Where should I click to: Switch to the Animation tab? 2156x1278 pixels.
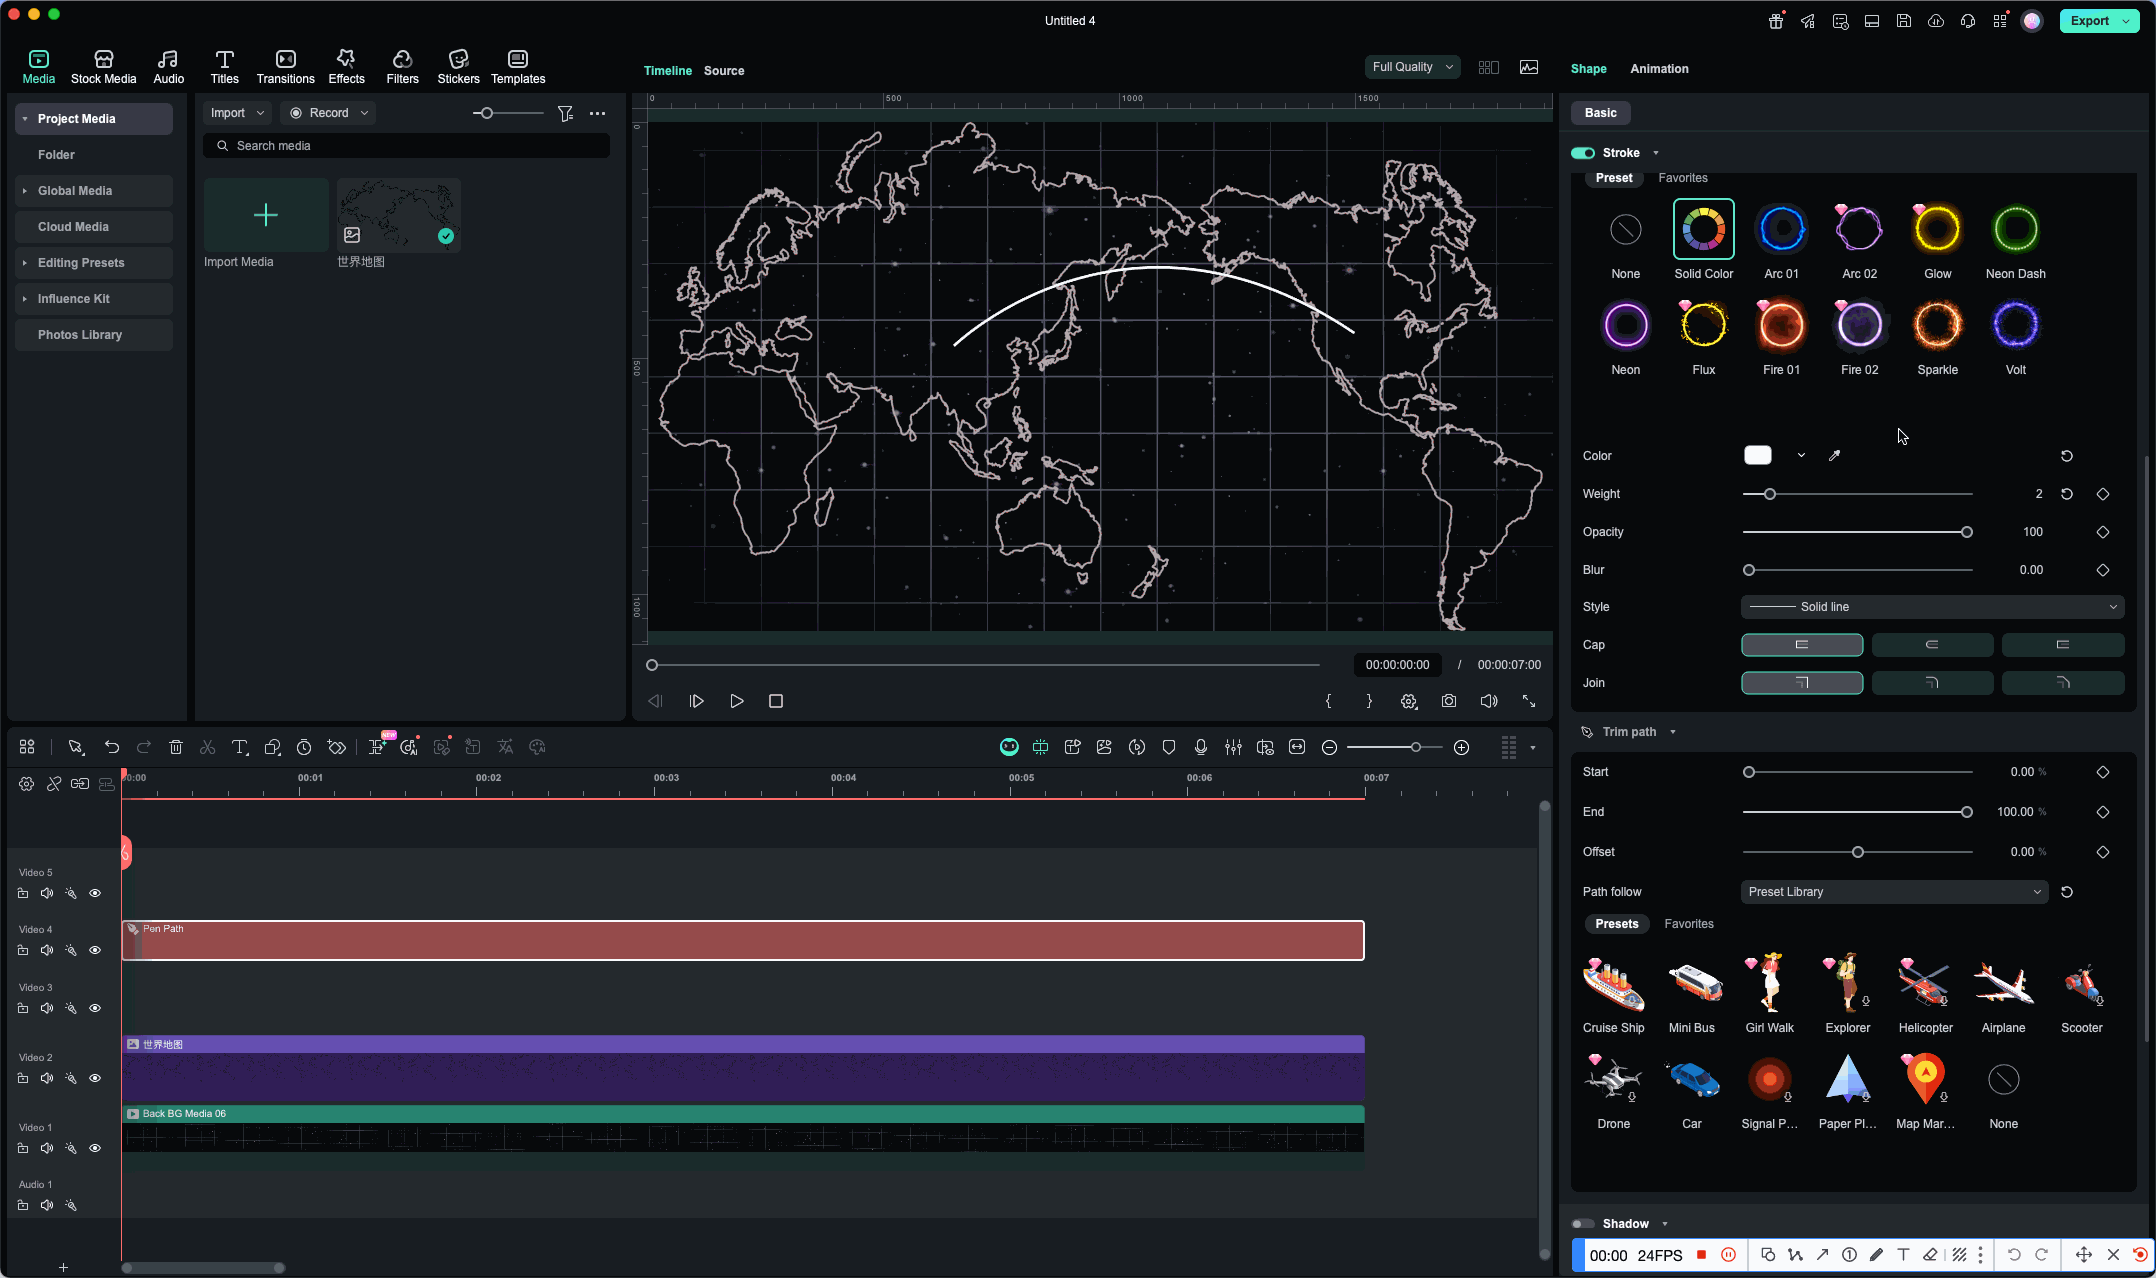[x=1659, y=69]
